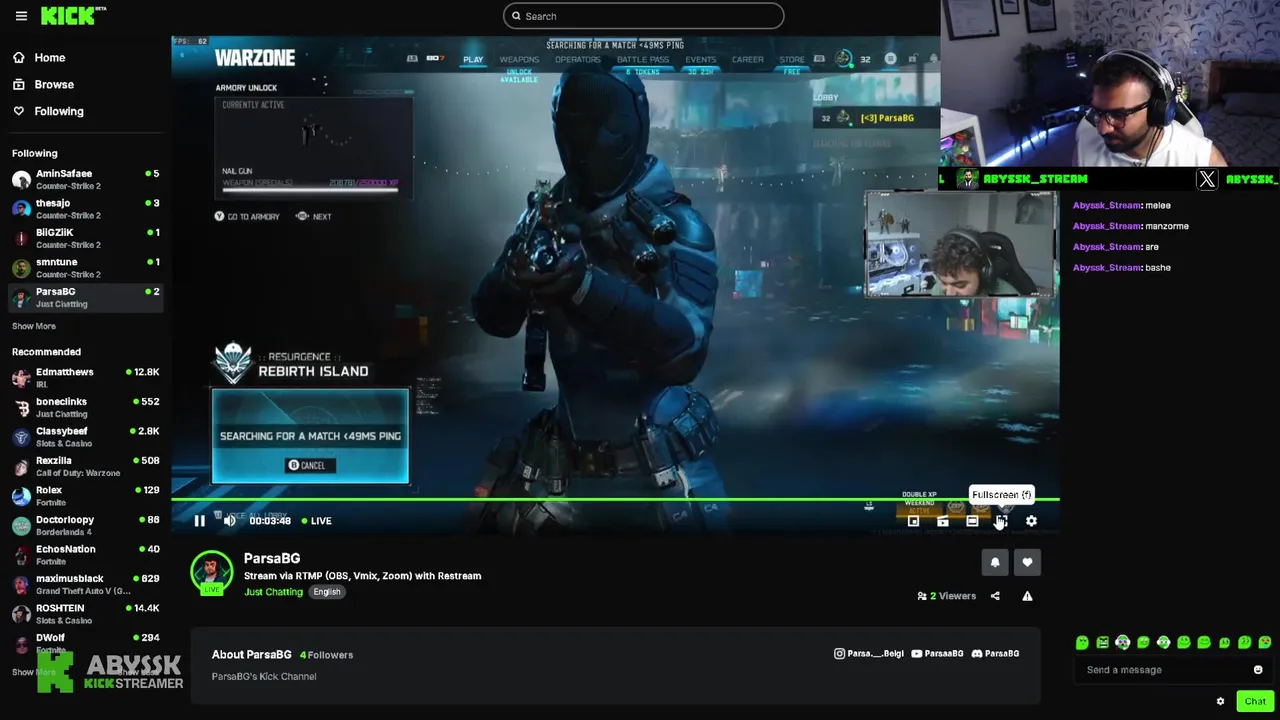Screen dimensions: 1280x720
Task: Open the Parsa.__.Beigi Instagram link
Action: pyautogui.click(x=868, y=654)
